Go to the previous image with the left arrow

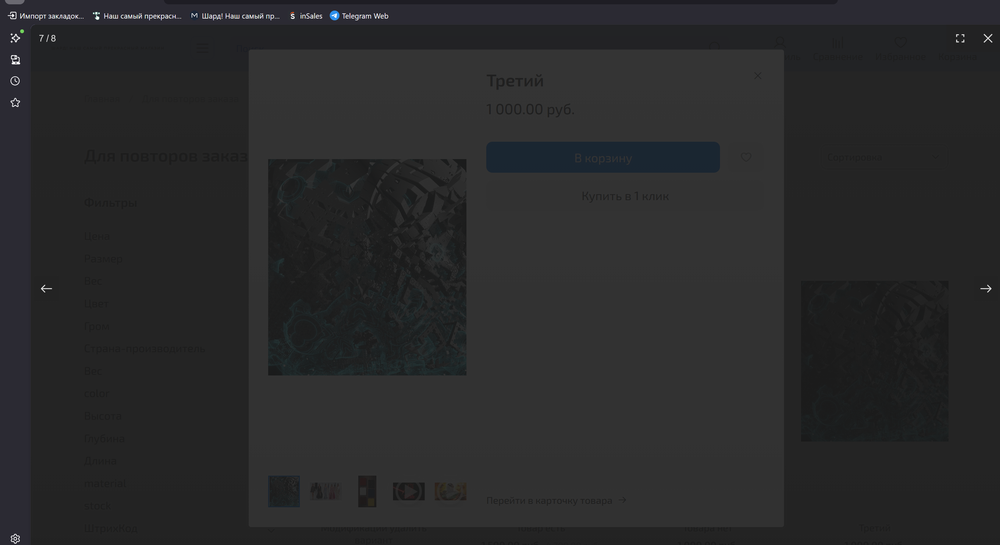click(47, 289)
